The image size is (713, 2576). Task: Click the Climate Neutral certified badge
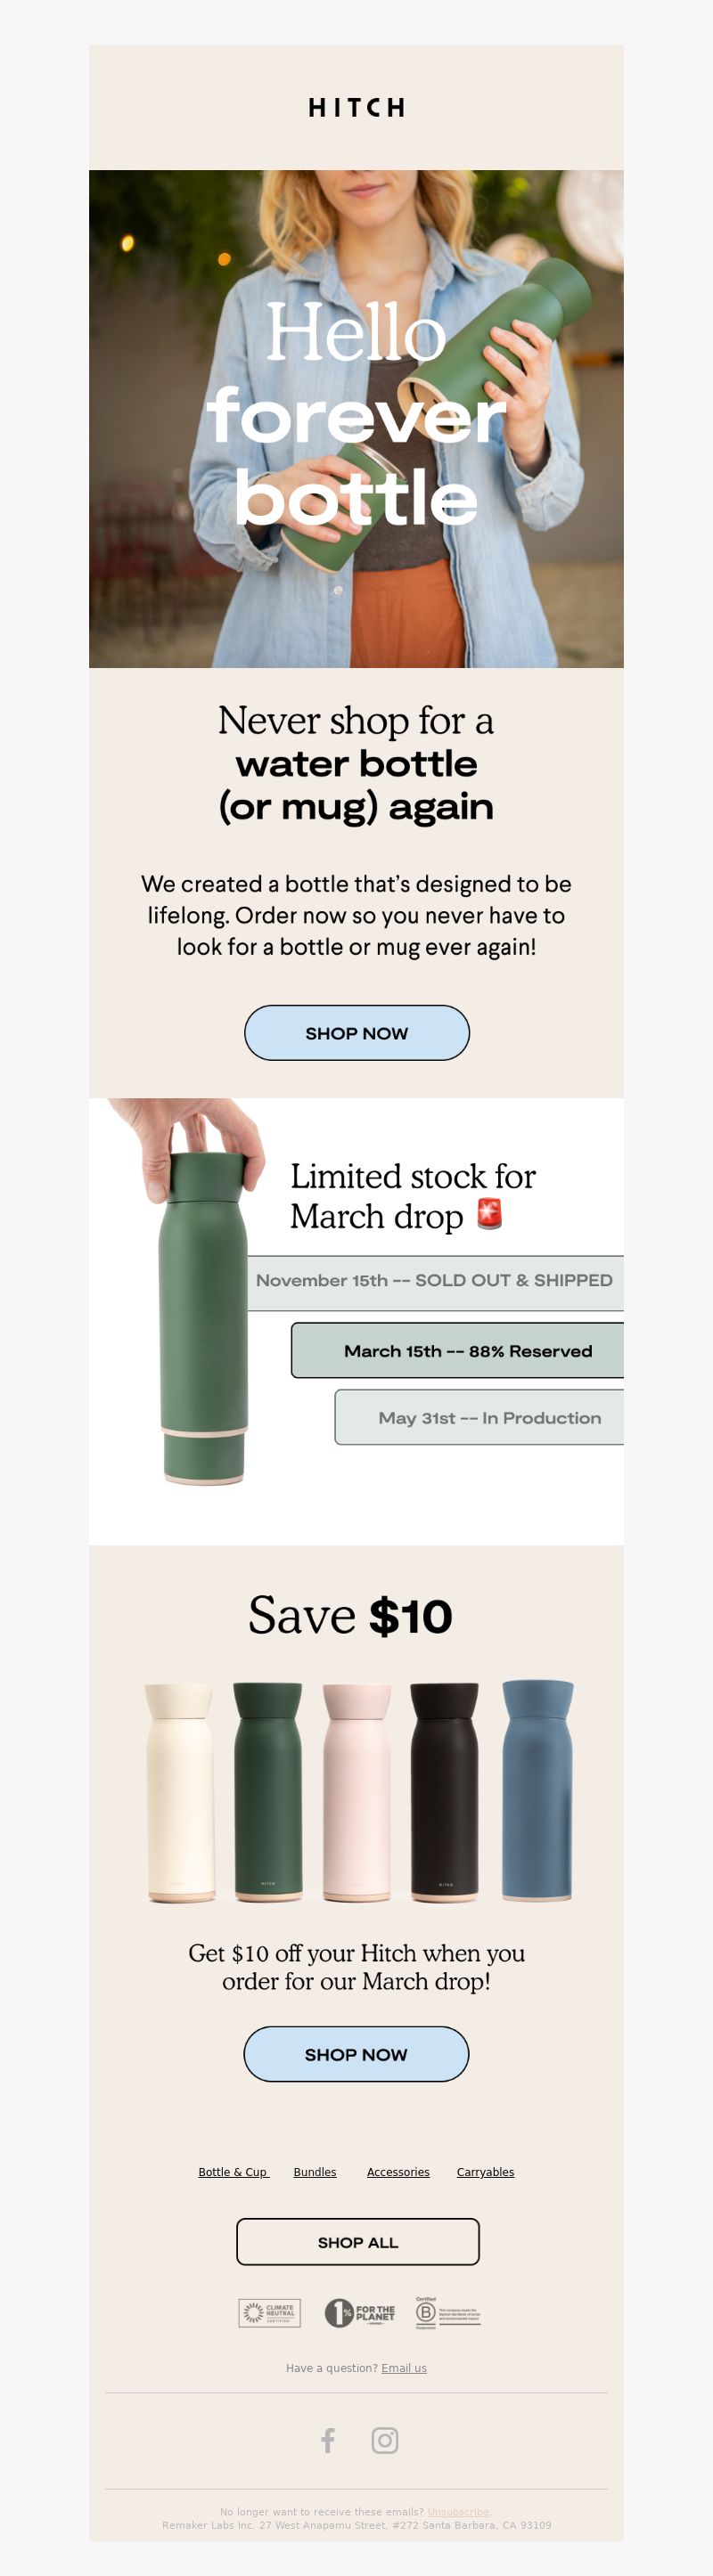click(x=270, y=2312)
